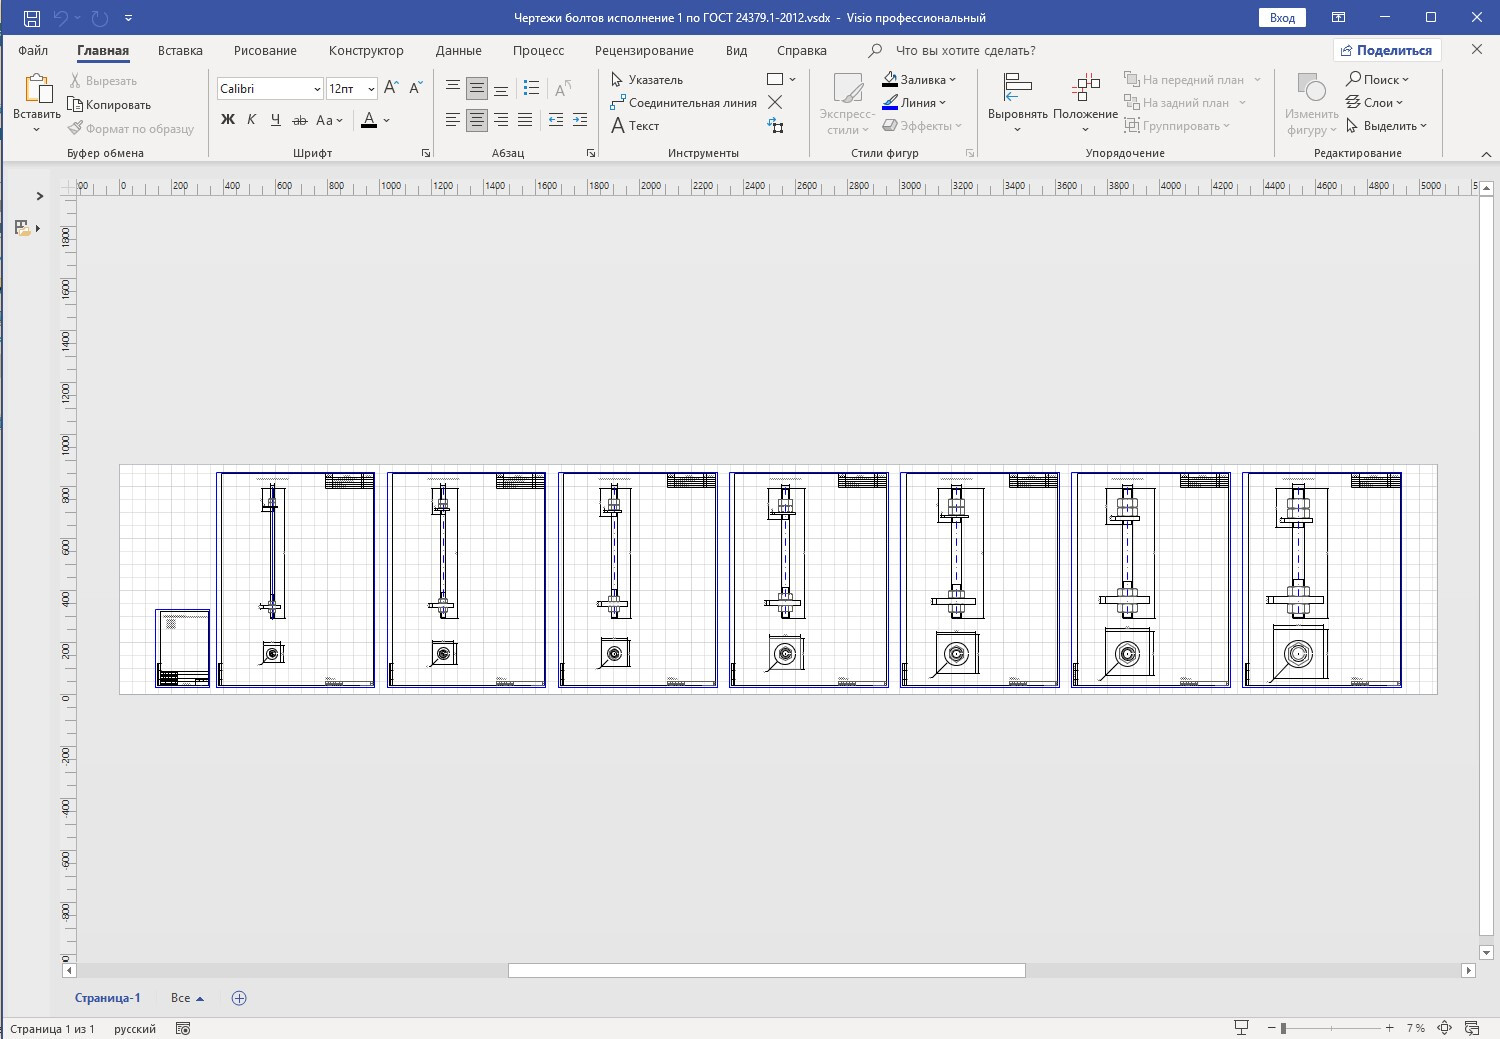Open the Calibri font name dropdown
This screenshot has width=1500, height=1039.
[x=317, y=89]
